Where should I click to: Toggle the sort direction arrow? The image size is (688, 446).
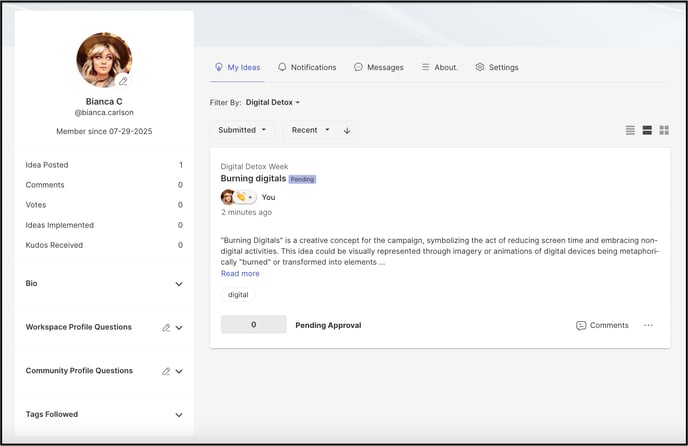tap(347, 130)
